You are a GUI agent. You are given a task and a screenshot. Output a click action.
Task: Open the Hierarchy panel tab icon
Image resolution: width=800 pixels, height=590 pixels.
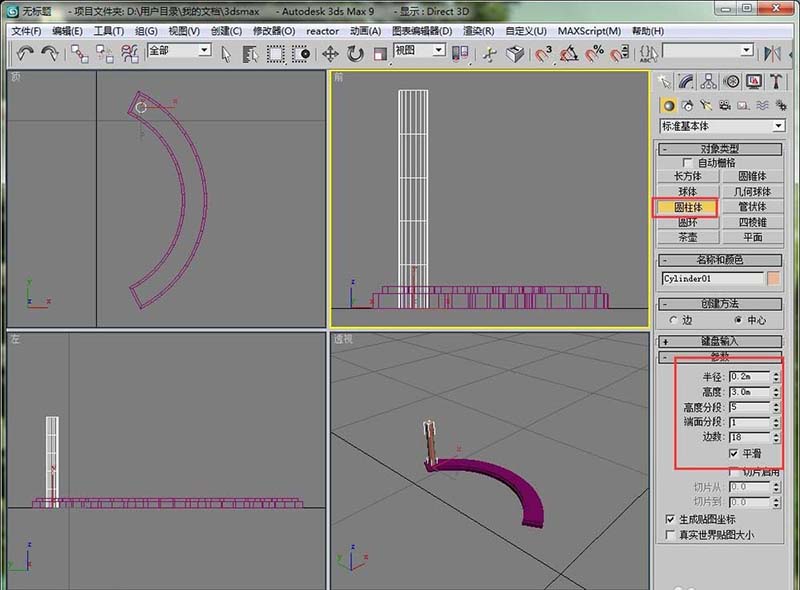tap(709, 82)
